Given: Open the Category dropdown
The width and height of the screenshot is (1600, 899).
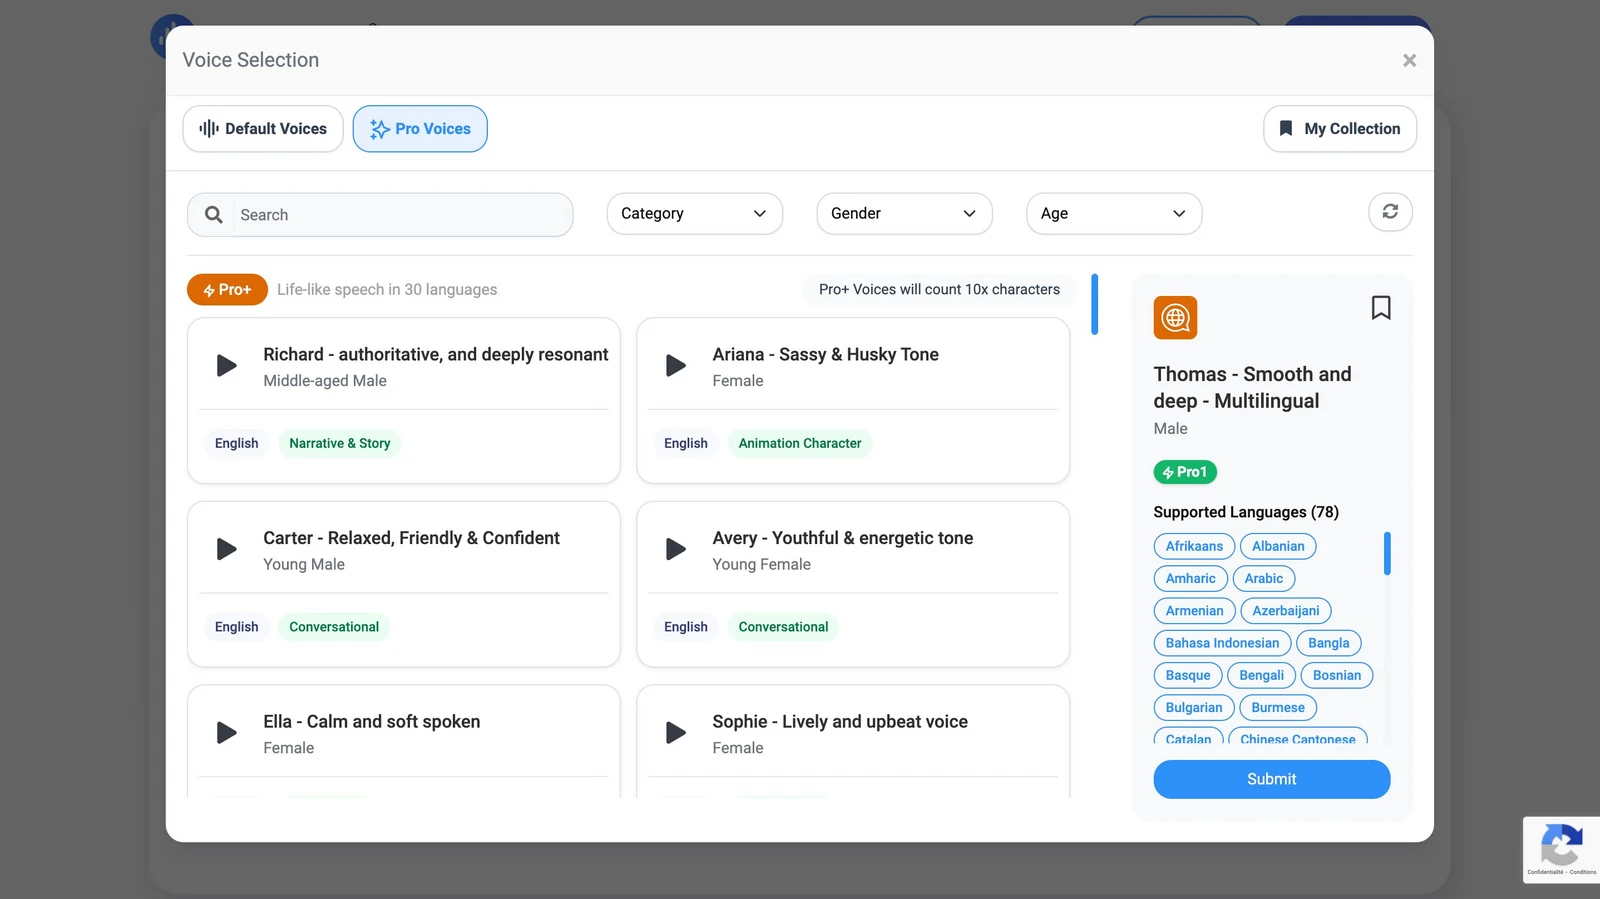Looking at the screenshot, I should click(694, 214).
